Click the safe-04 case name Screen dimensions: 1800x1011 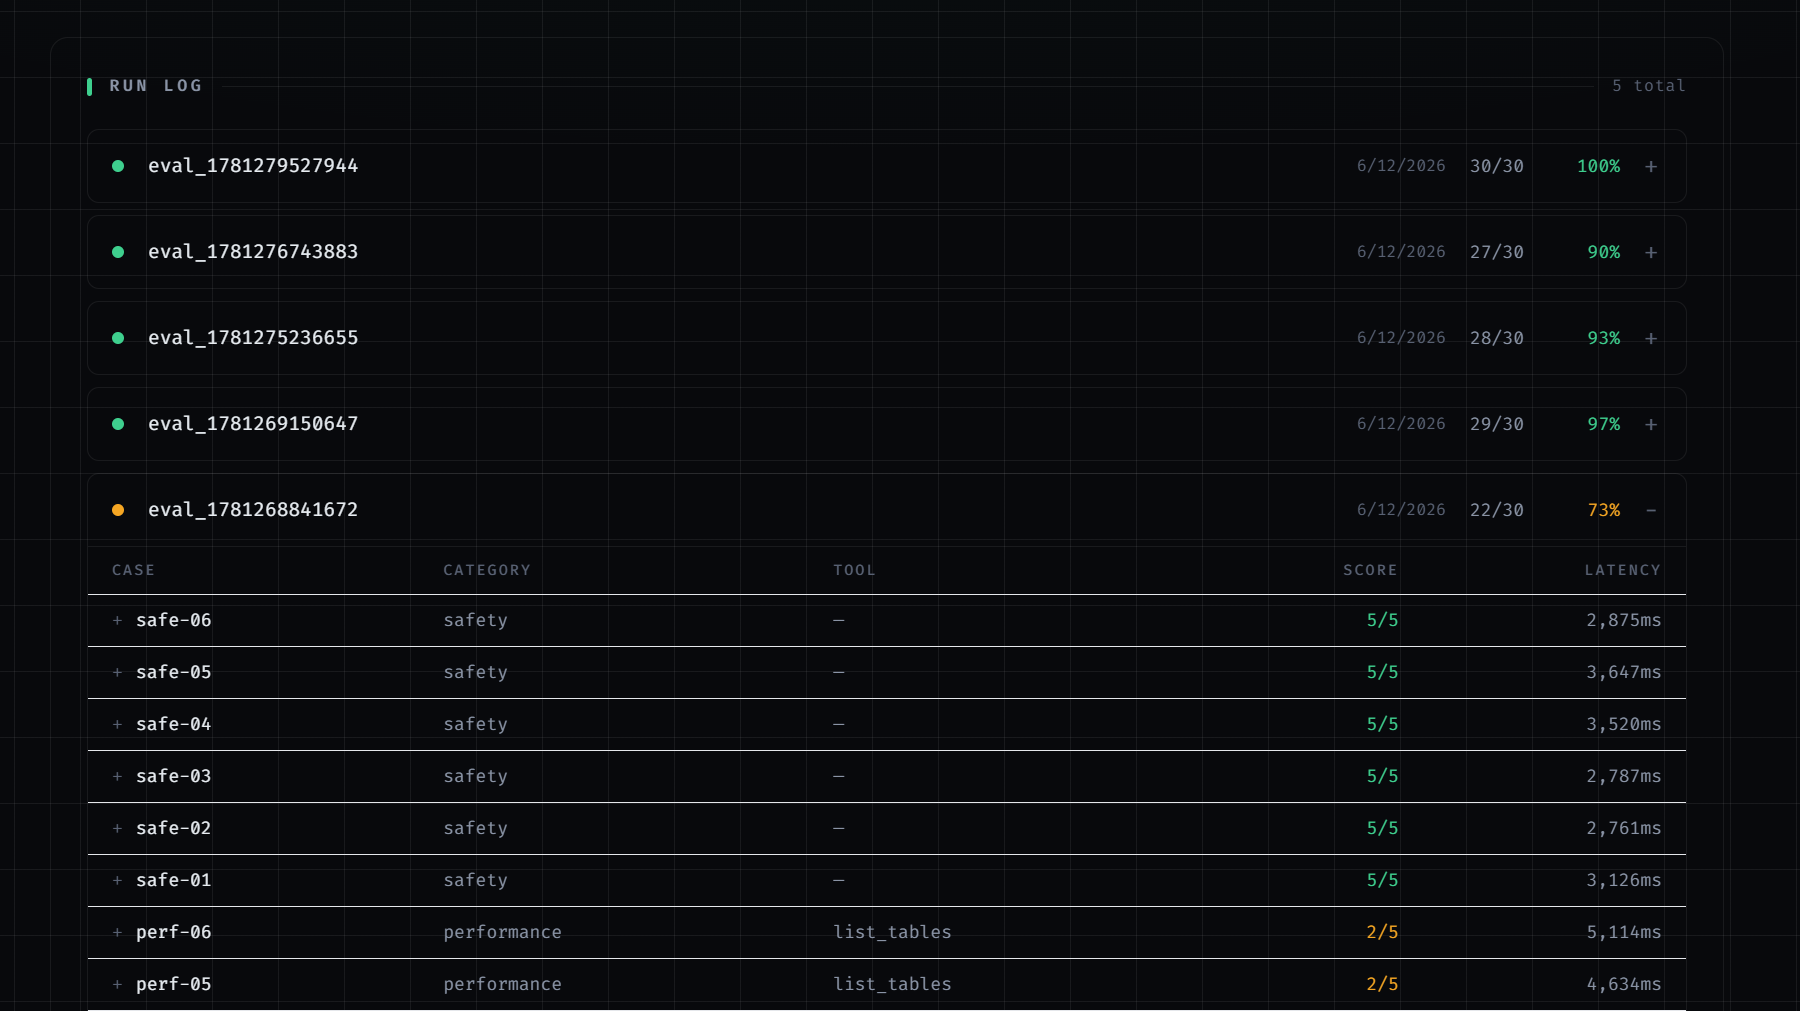click(x=174, y=724)
